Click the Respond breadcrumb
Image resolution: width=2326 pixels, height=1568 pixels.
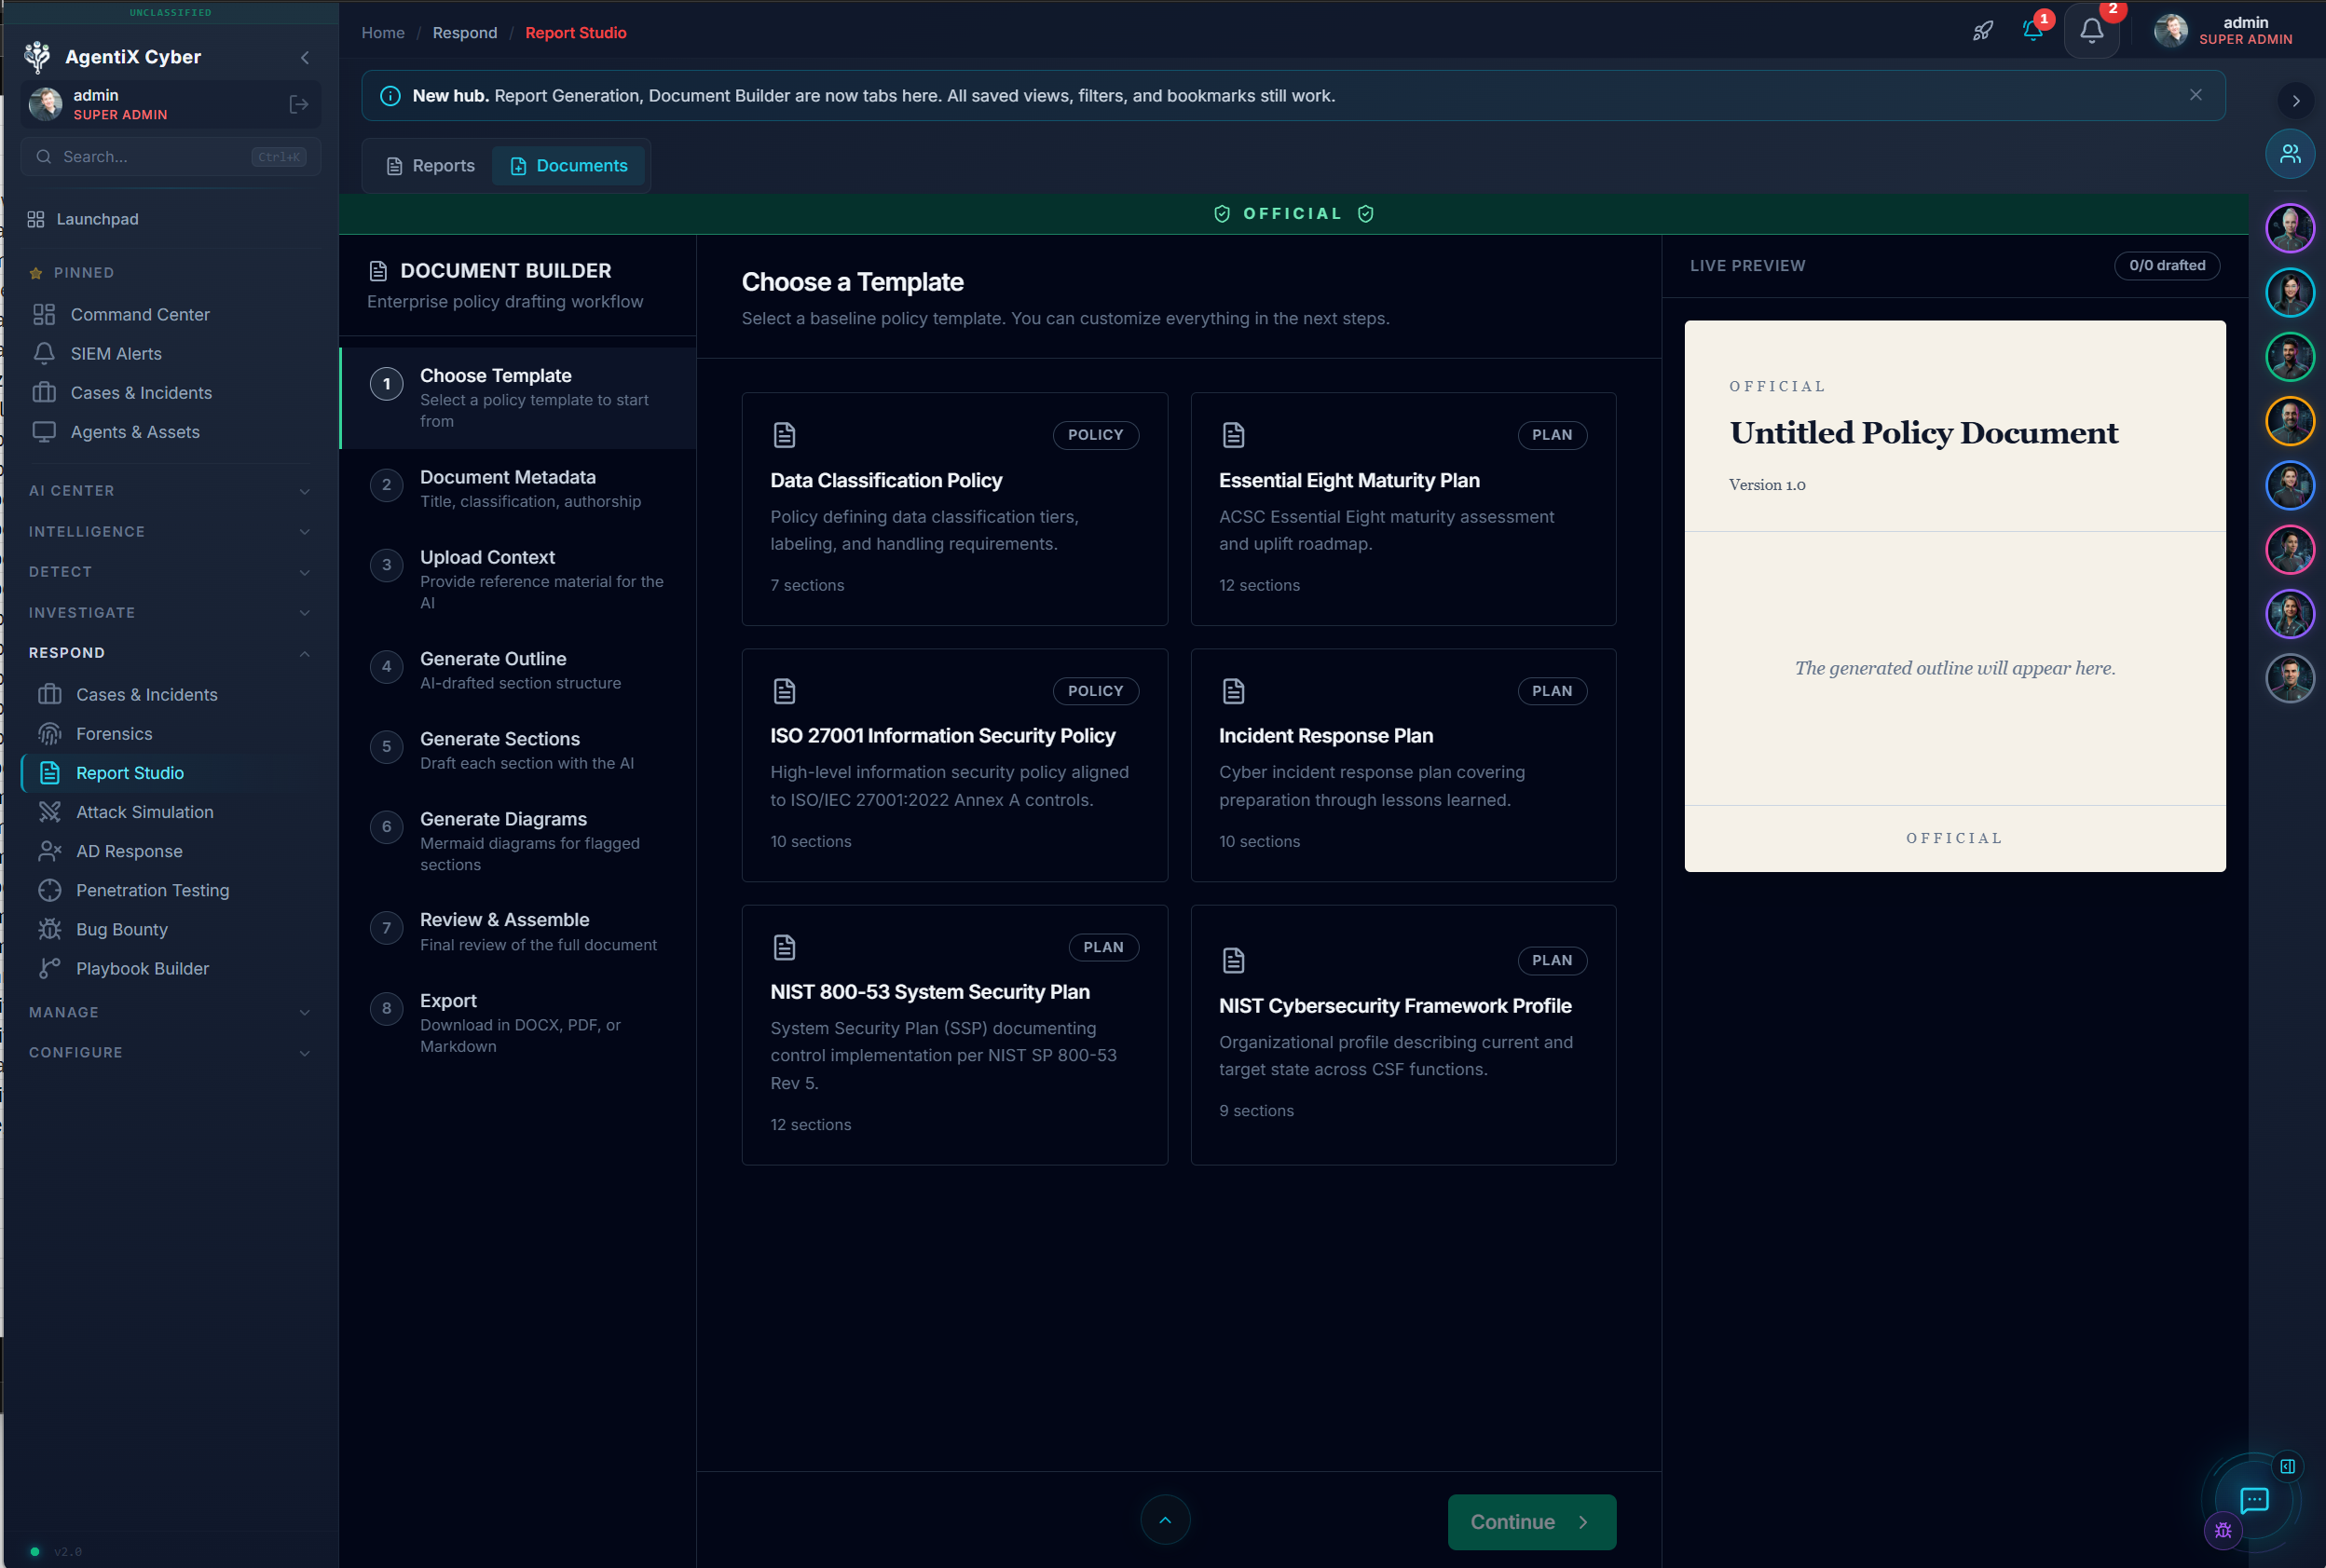(465, 32)
